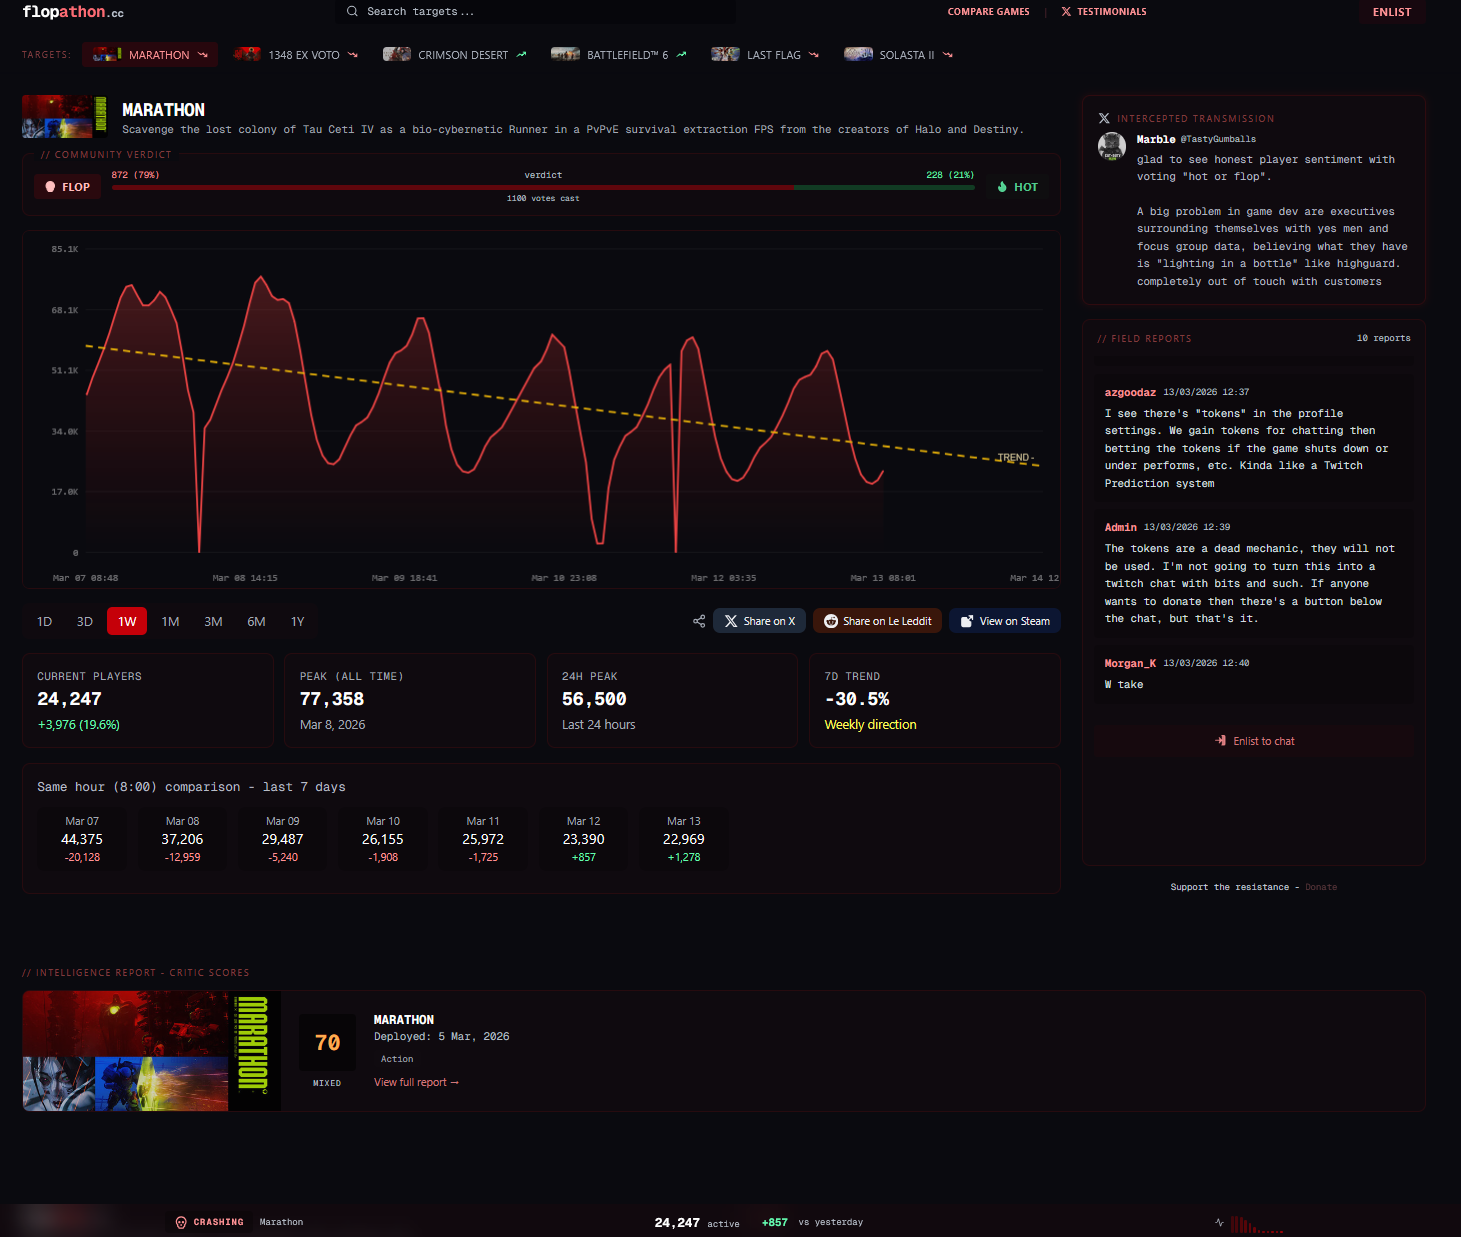This screenshot has height=1237, width=1461.
Task: Click the yellow dashed trend line on the chart
Action: [x=560, y=405]
